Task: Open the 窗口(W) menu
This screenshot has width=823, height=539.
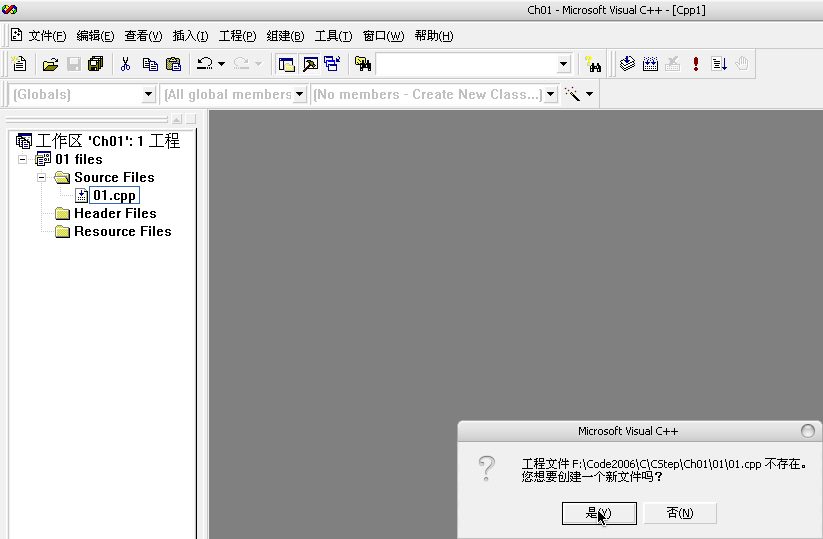Action: click(x=383, y=36)
